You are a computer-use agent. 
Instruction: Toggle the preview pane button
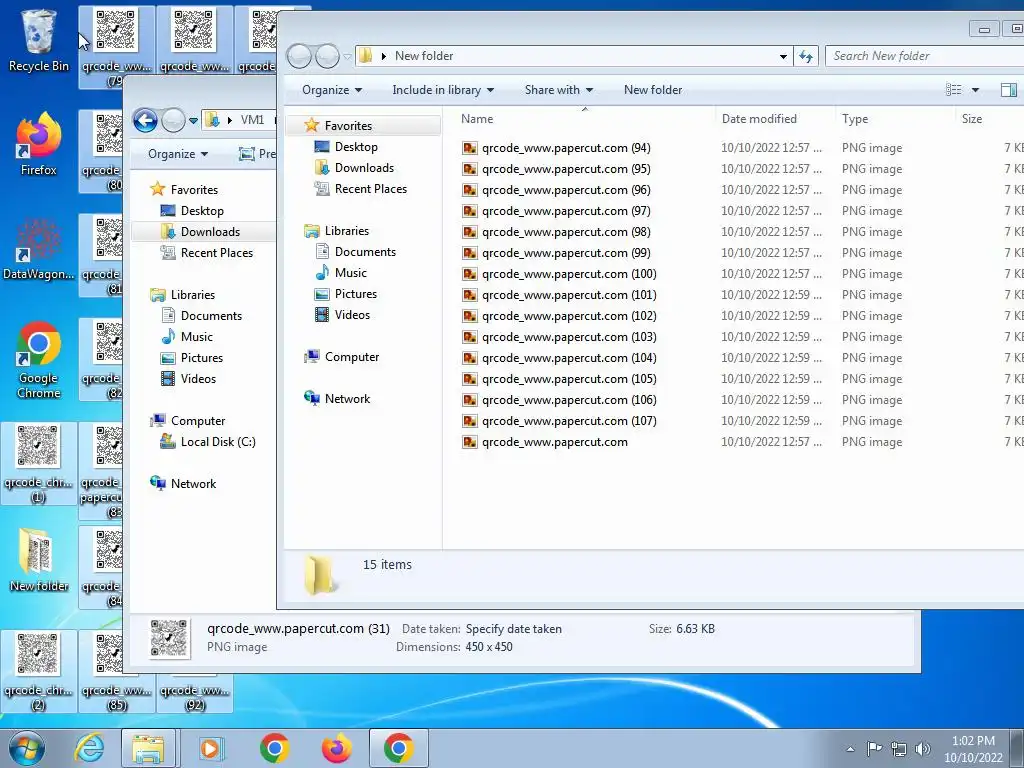pyautogui.click(x=1008, y=90)
